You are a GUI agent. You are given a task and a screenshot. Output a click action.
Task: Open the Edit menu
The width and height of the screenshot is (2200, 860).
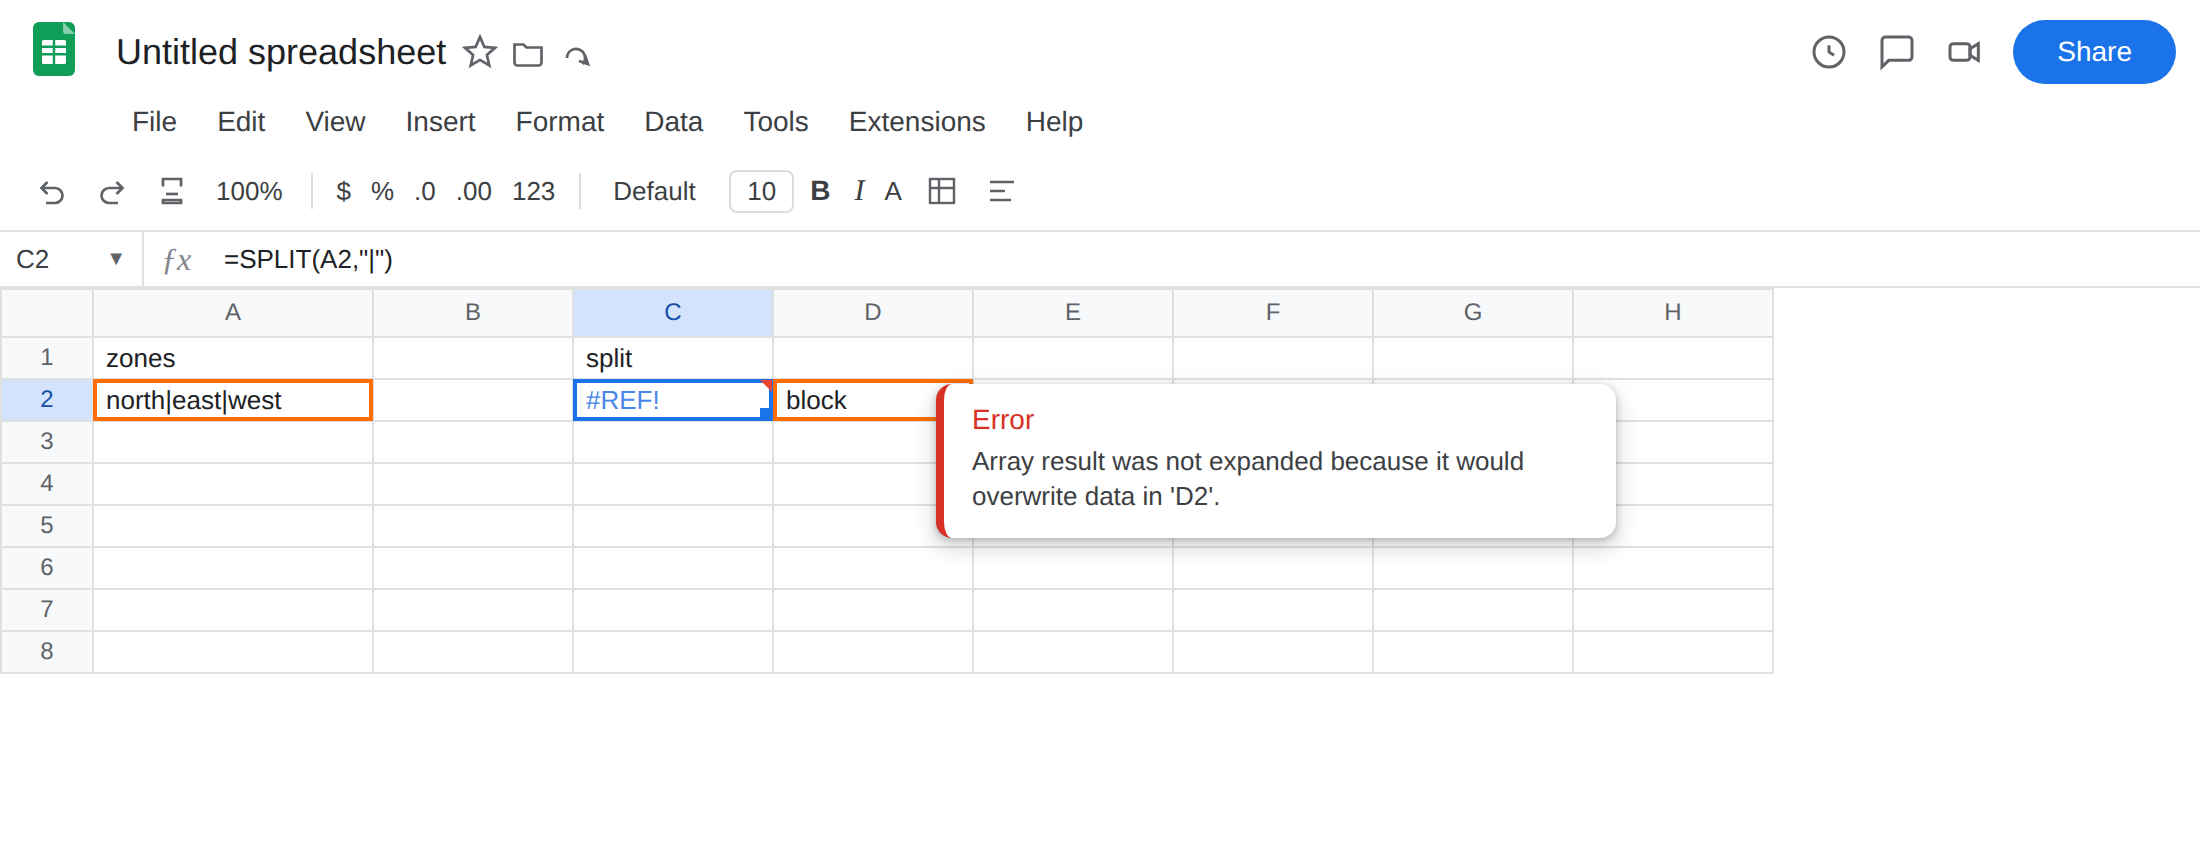click(x=241, y=122)
